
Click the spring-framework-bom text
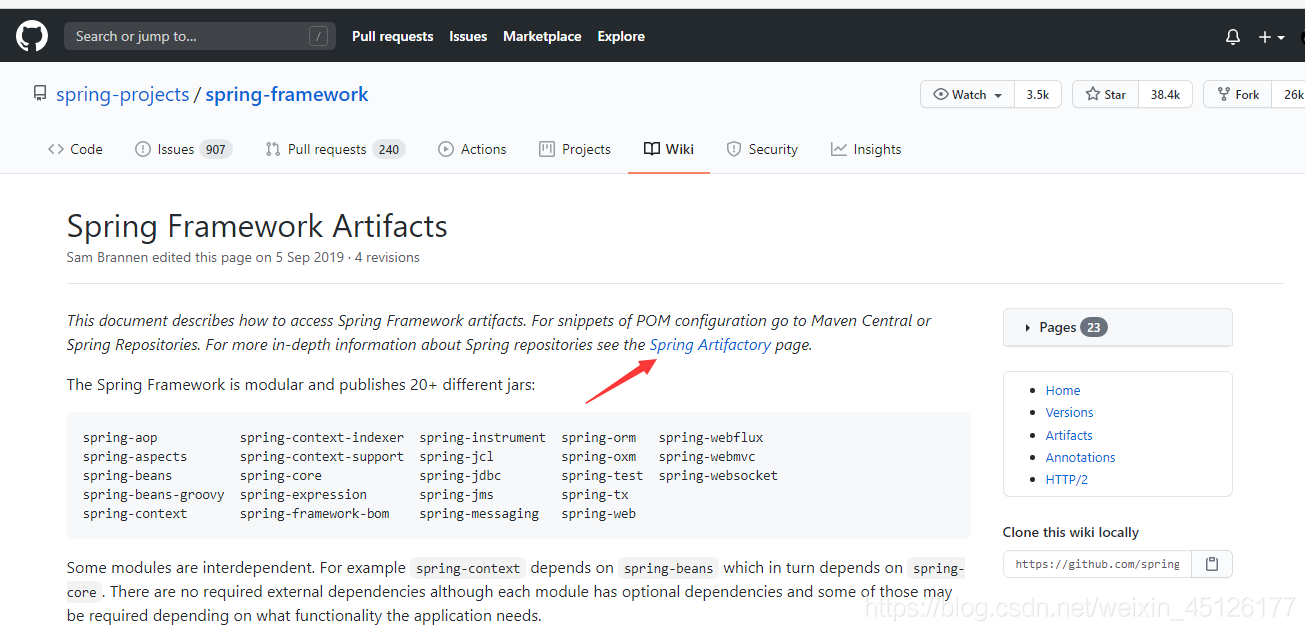tap(315, 513)
